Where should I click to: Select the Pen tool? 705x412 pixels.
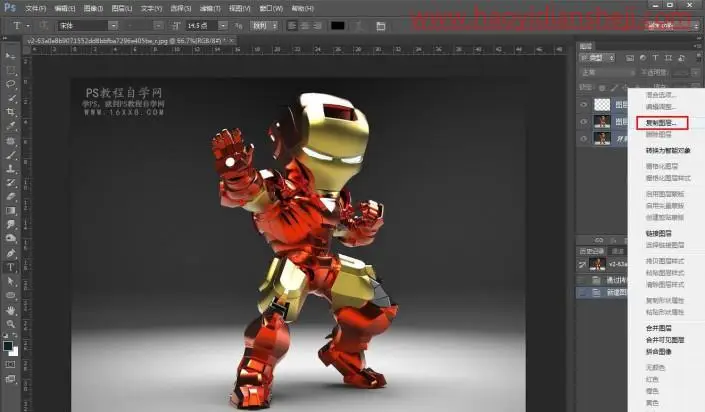coord(10,253)
